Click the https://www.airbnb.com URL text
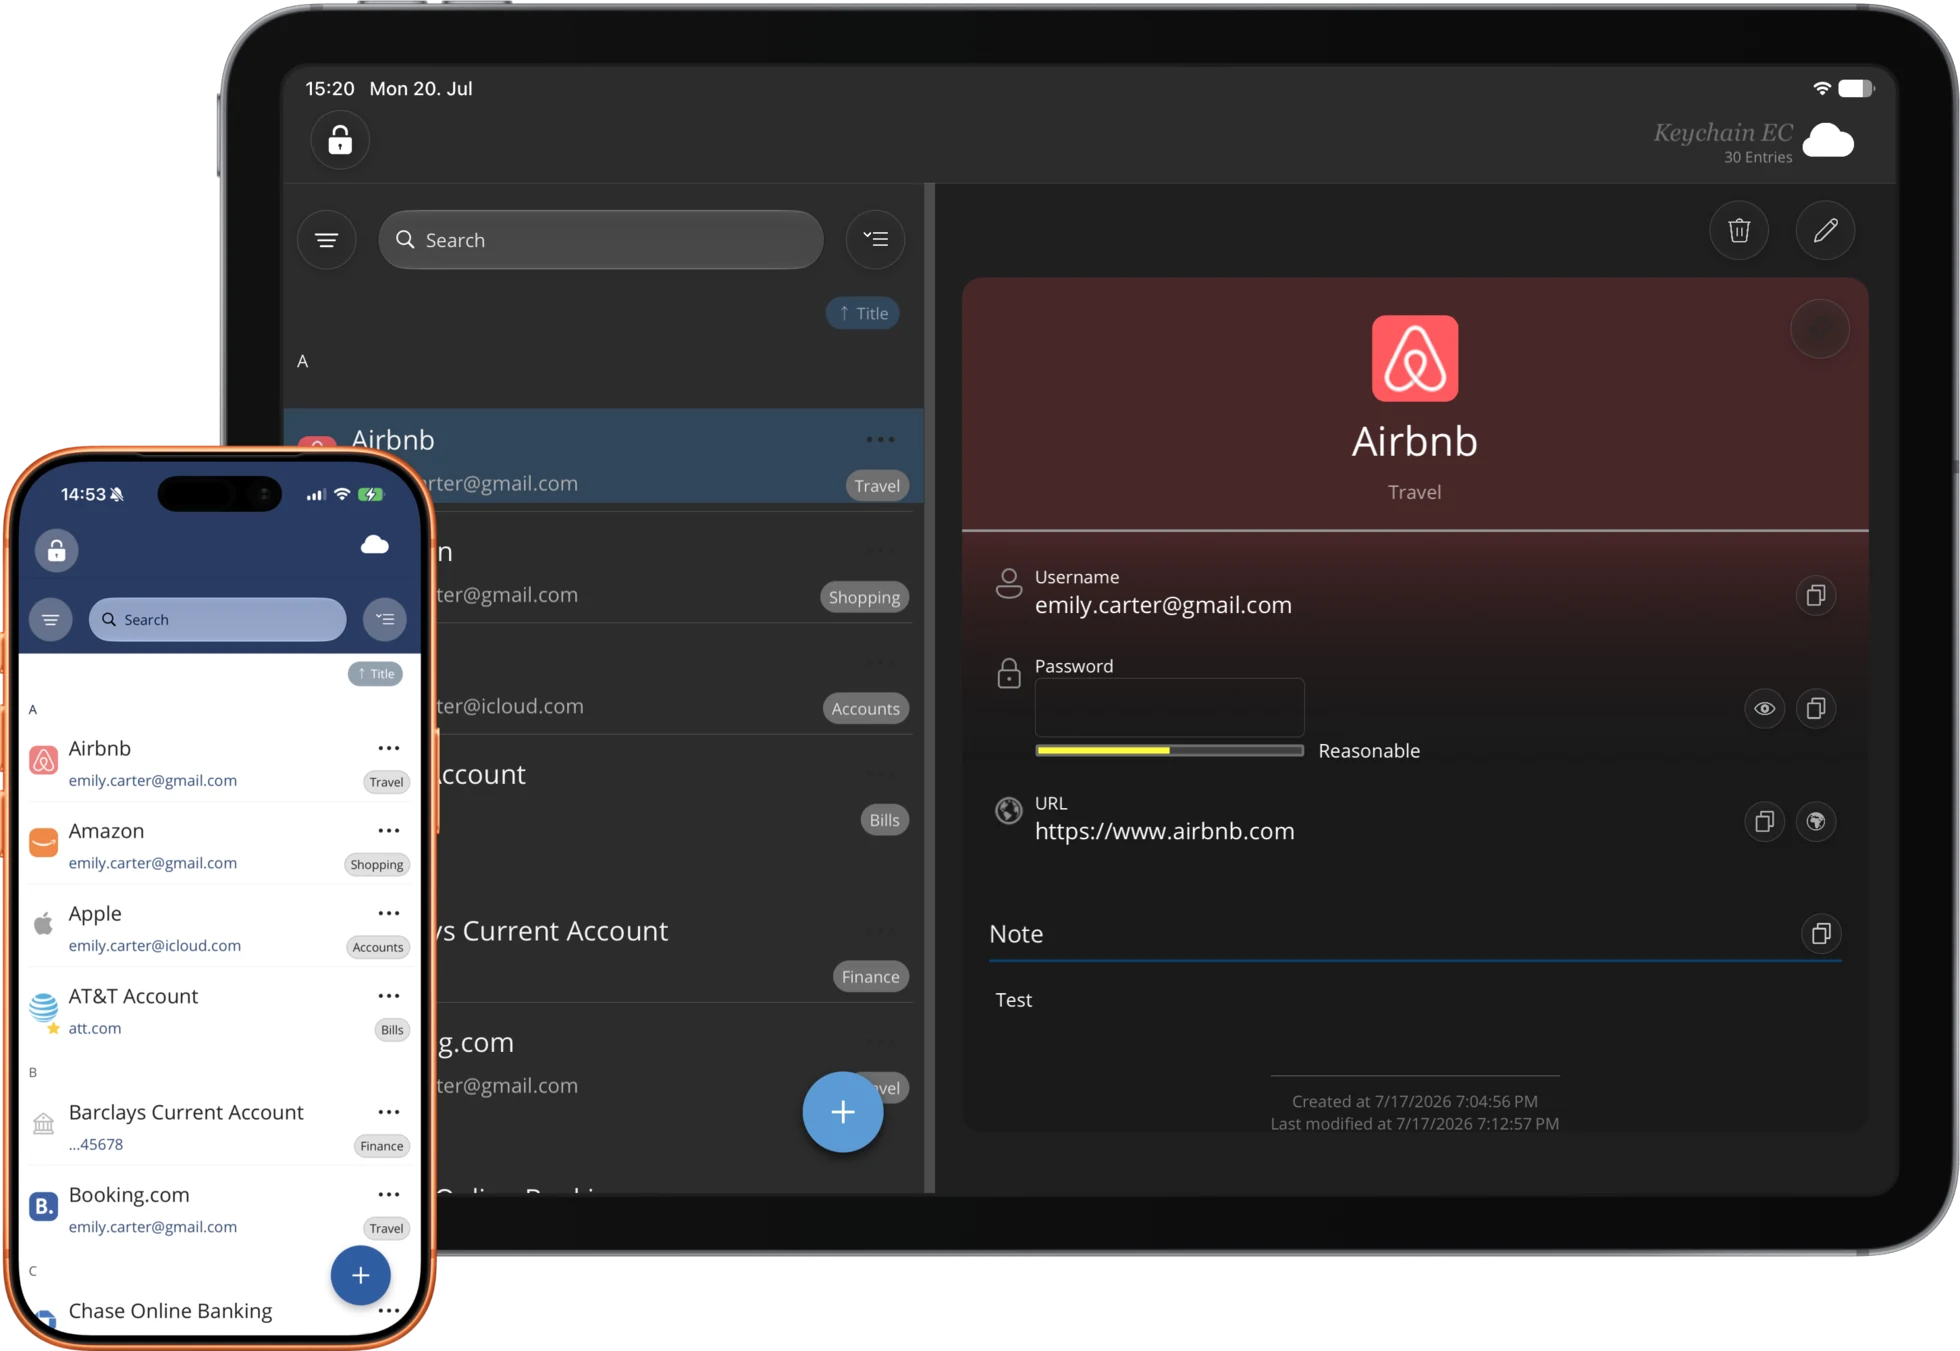 pyautogui.click(x=1164, y=831)
